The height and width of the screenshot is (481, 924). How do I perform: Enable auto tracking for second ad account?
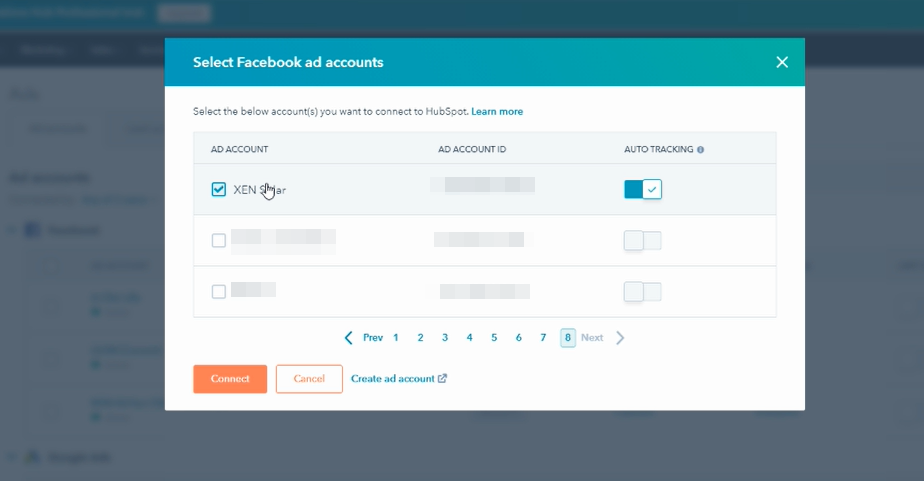pos(643,240)
